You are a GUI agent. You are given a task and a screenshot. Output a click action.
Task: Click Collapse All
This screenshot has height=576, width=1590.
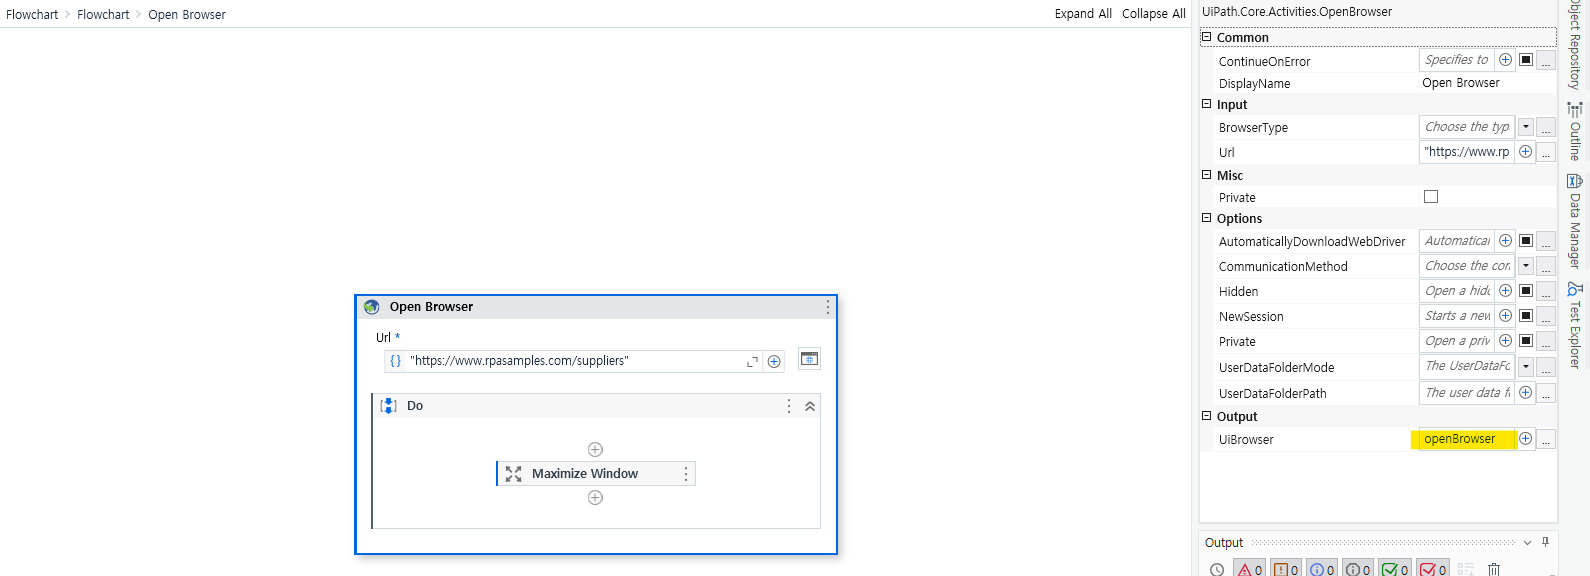1154,14
